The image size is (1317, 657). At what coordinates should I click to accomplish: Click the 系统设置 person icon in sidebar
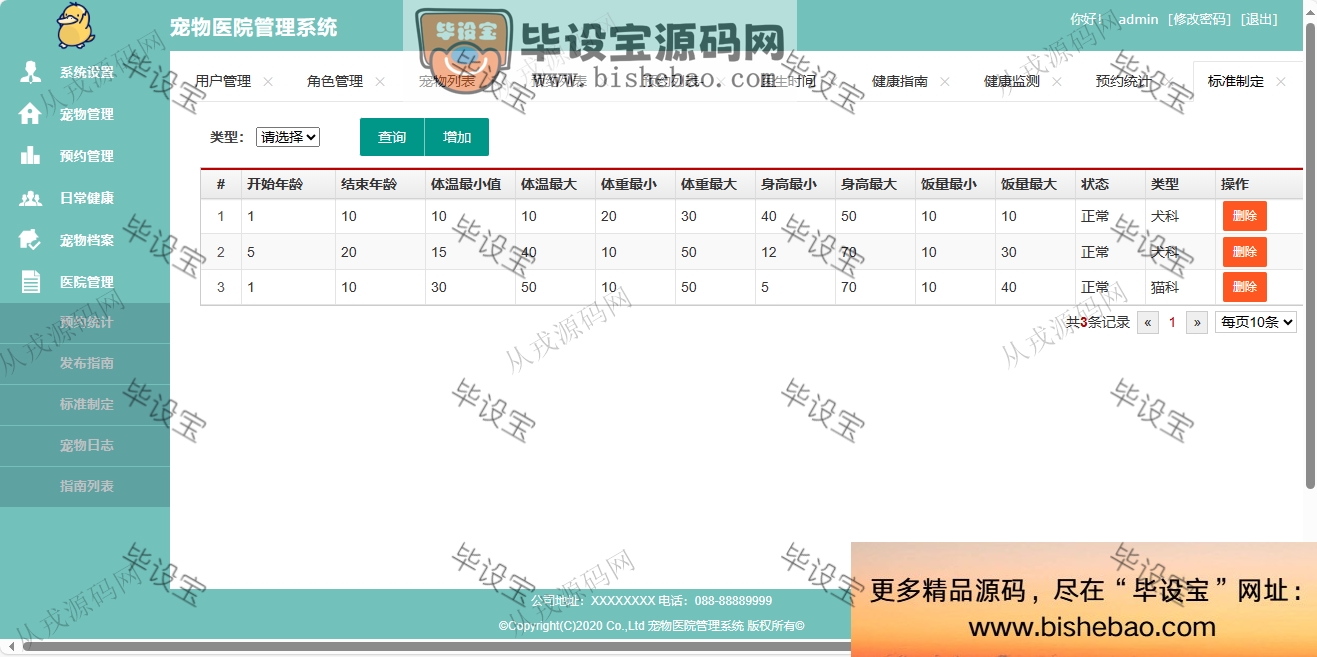[31, 72]
